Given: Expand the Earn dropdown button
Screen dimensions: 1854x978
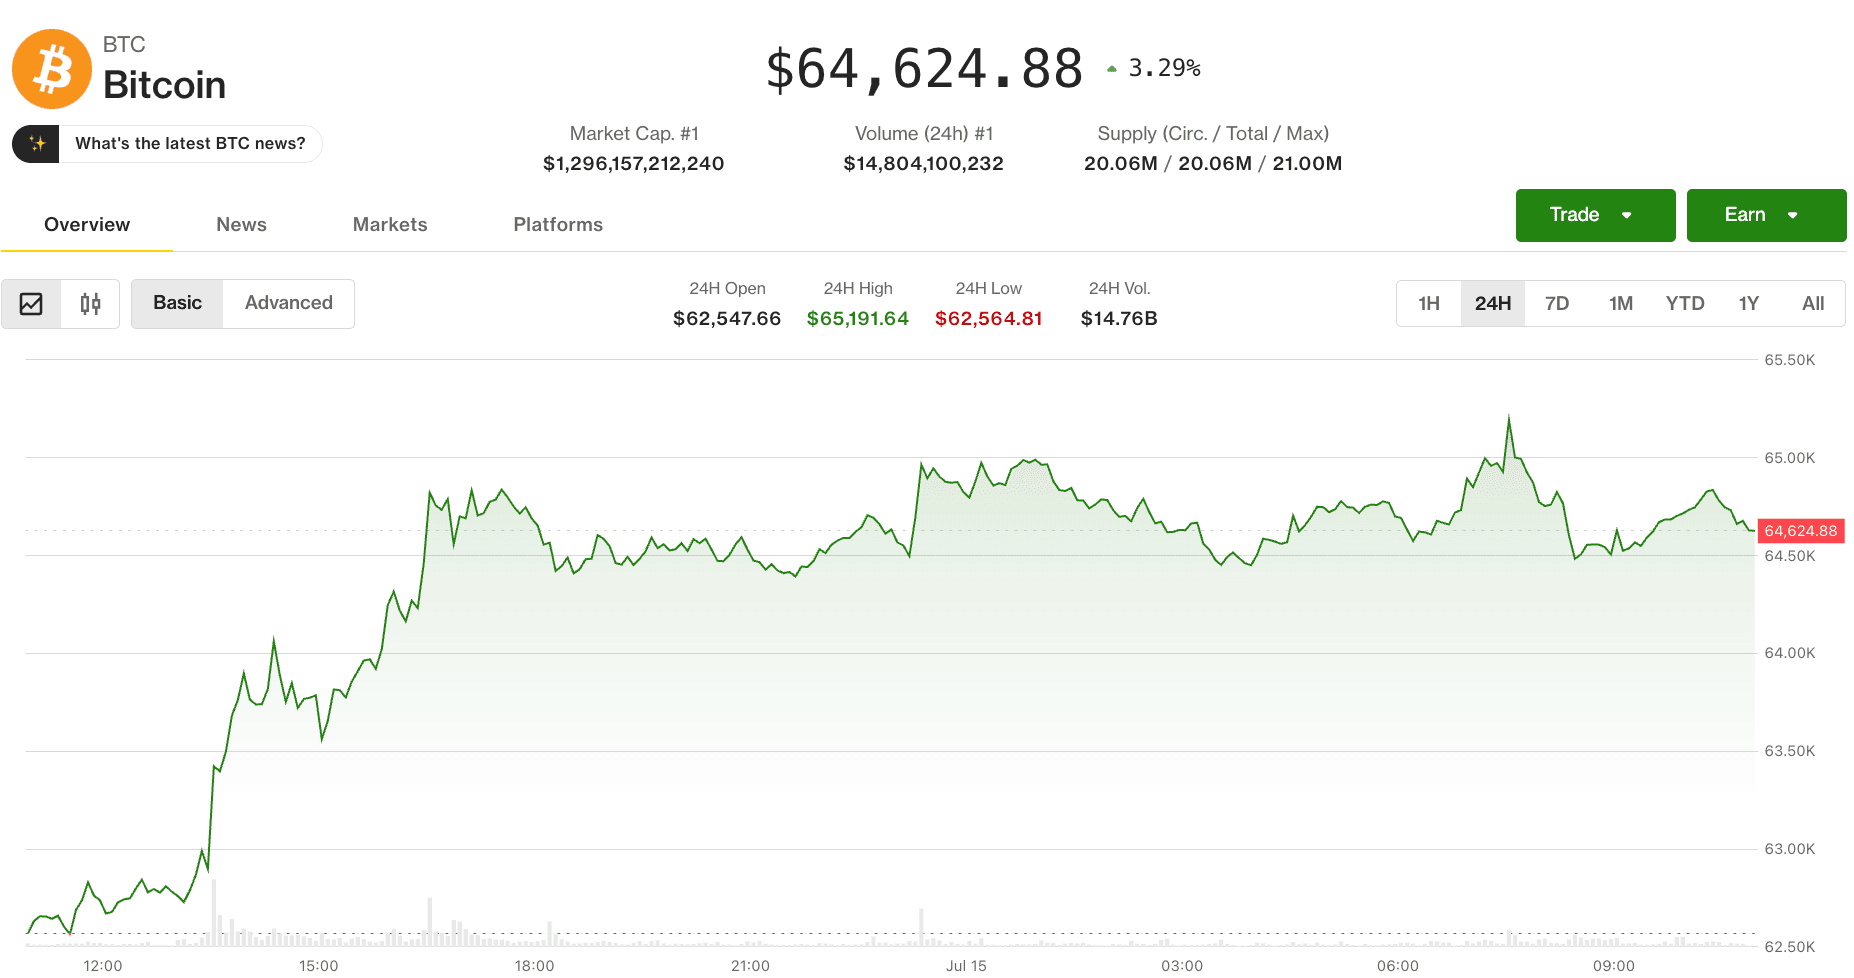Looking at the screenshot, I should coord(1766,215).
